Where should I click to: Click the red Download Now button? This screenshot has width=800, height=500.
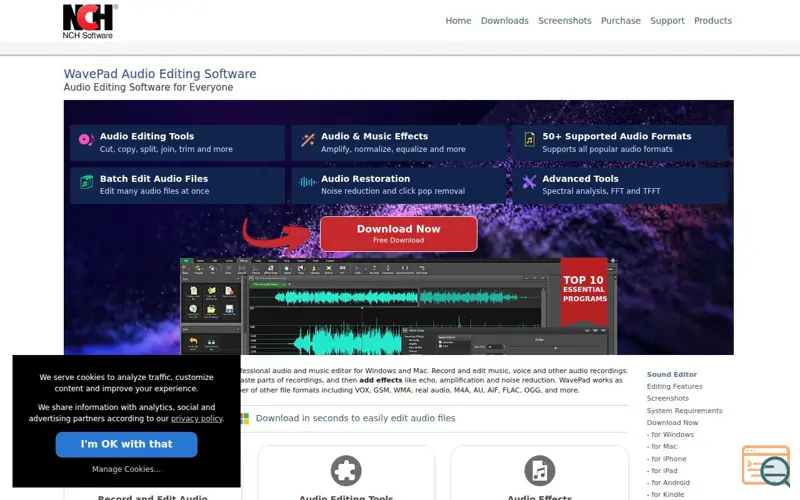coord(398,234)
